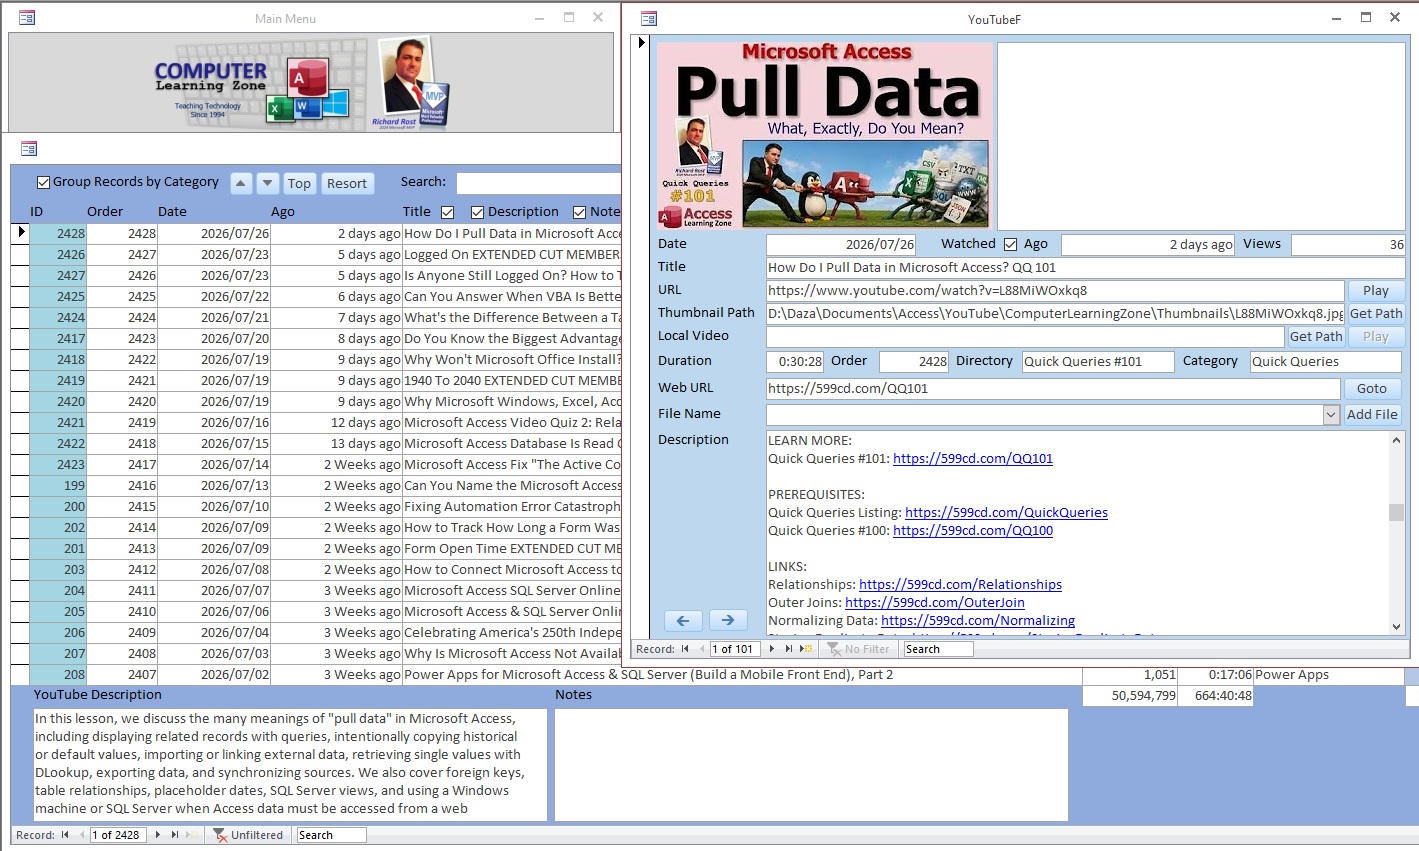This screenshot has height=851, width=1419.
Task: Click the Category field showing Quick Queries
Action: tap(1325, 362)
